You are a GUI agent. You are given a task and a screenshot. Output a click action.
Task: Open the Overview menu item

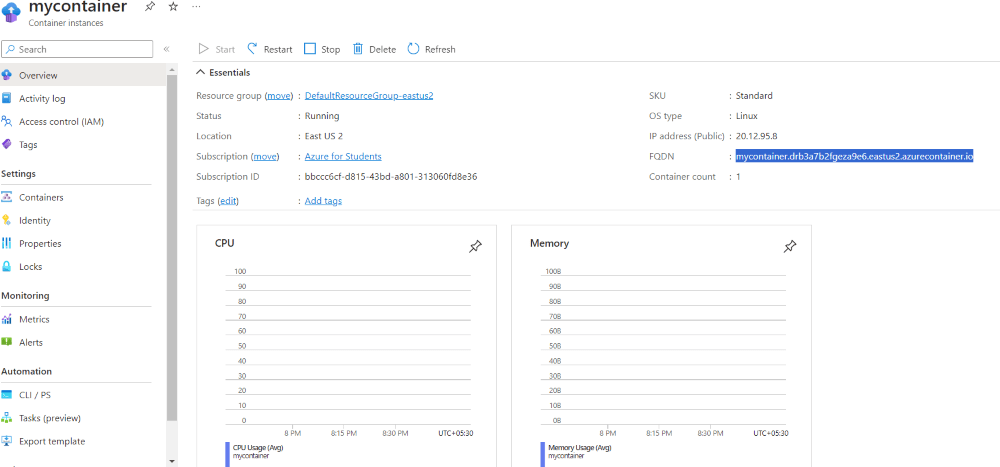[x=84, y=75]
